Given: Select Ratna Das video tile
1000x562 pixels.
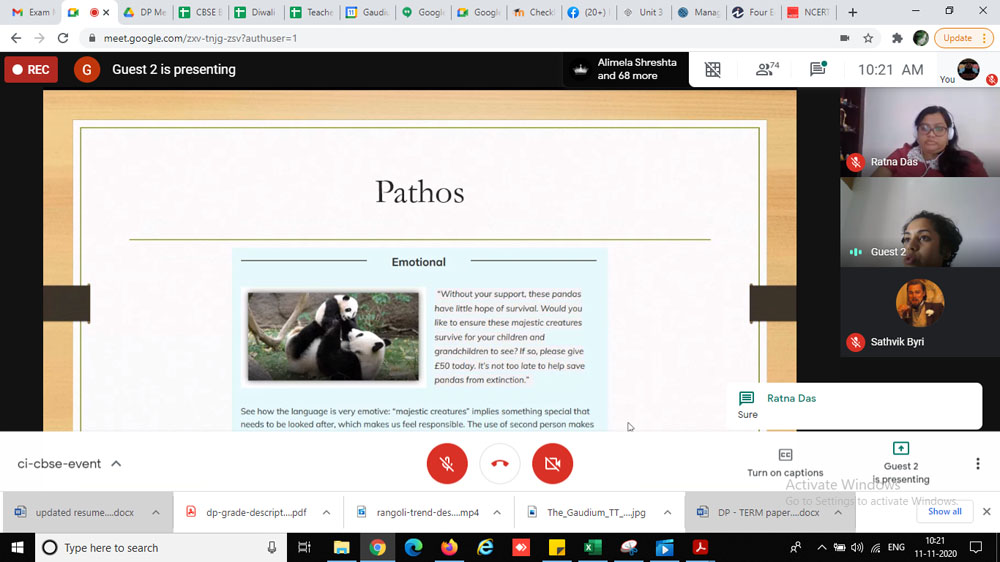Looking at the screenshot, I should [920, 132].
